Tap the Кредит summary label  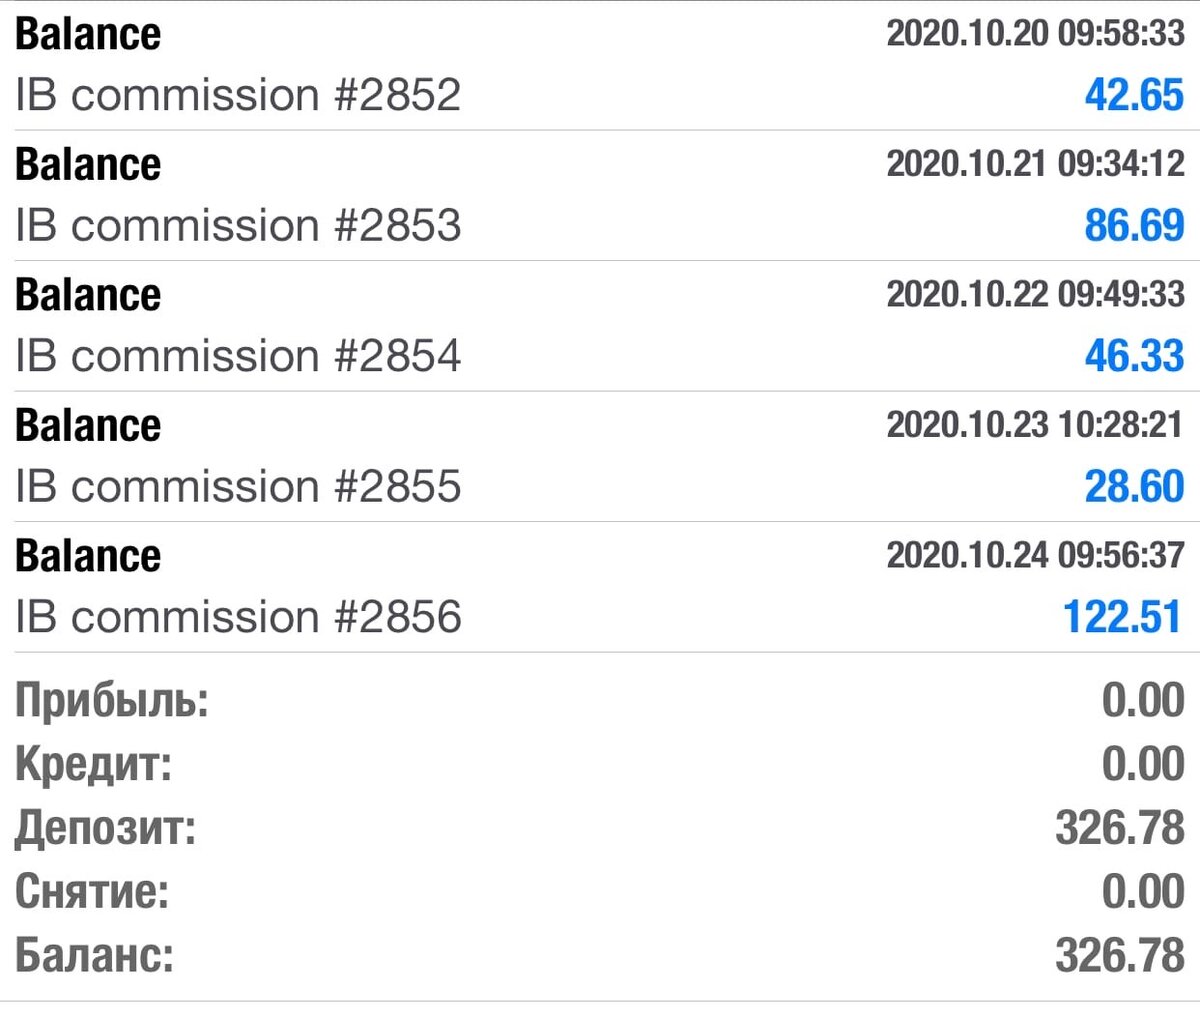(x=94, y=765)
